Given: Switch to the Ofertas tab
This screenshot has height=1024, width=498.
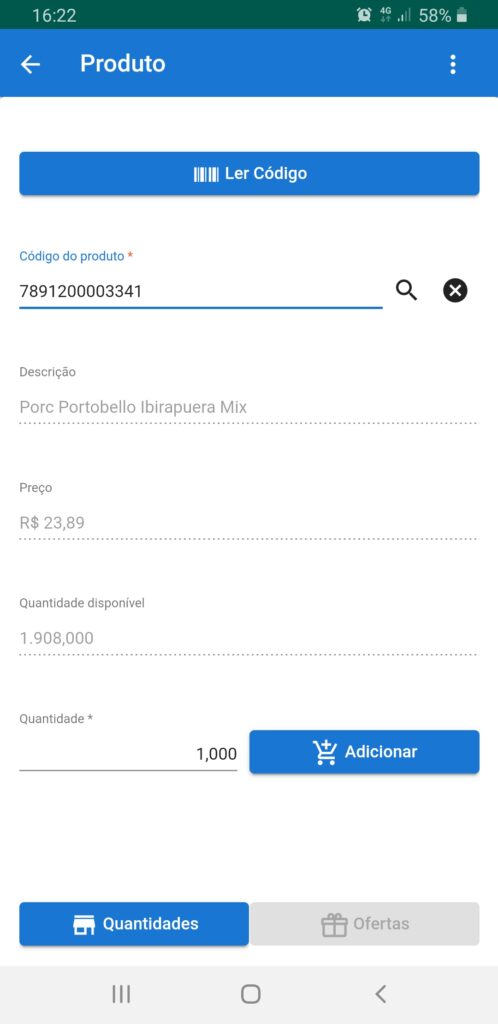Looking at the screenshot, I should [x=365, y=924].
